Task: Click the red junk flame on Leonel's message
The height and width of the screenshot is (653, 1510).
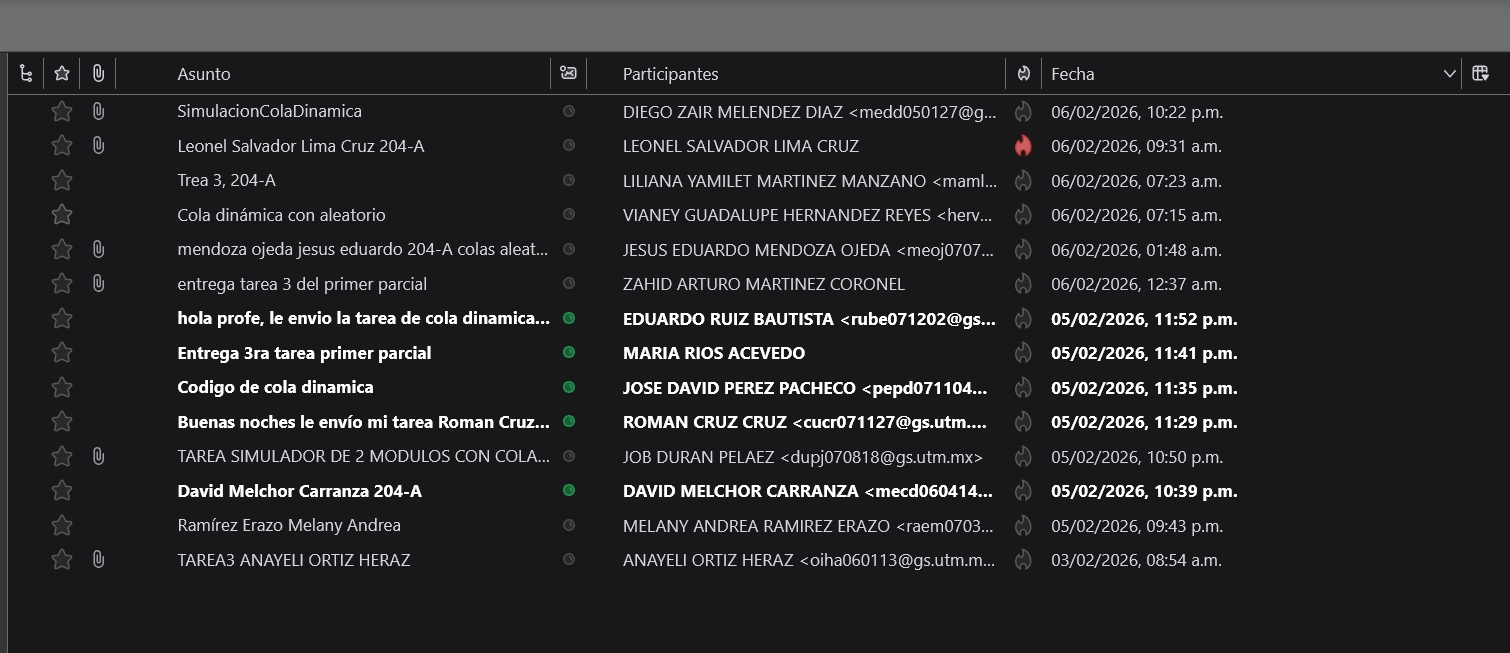Action: [1023, 146]
